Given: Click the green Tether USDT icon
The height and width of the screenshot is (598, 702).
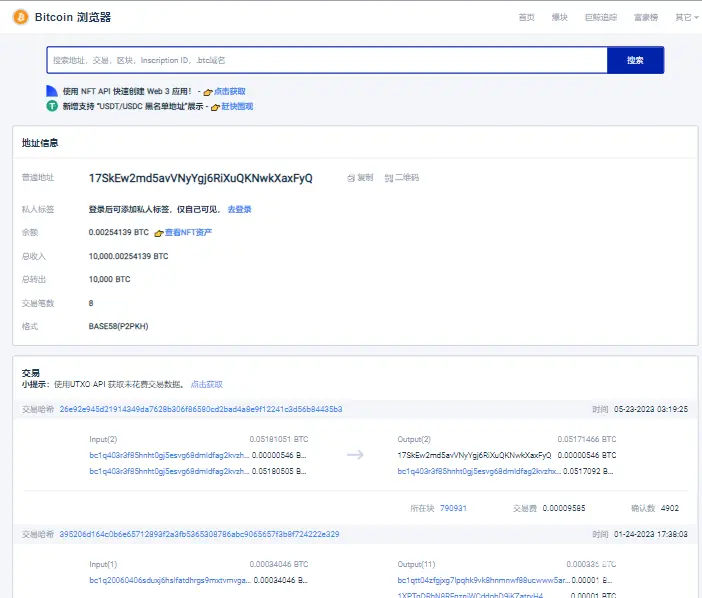Looking at the screenshot, I should (52, 106).
